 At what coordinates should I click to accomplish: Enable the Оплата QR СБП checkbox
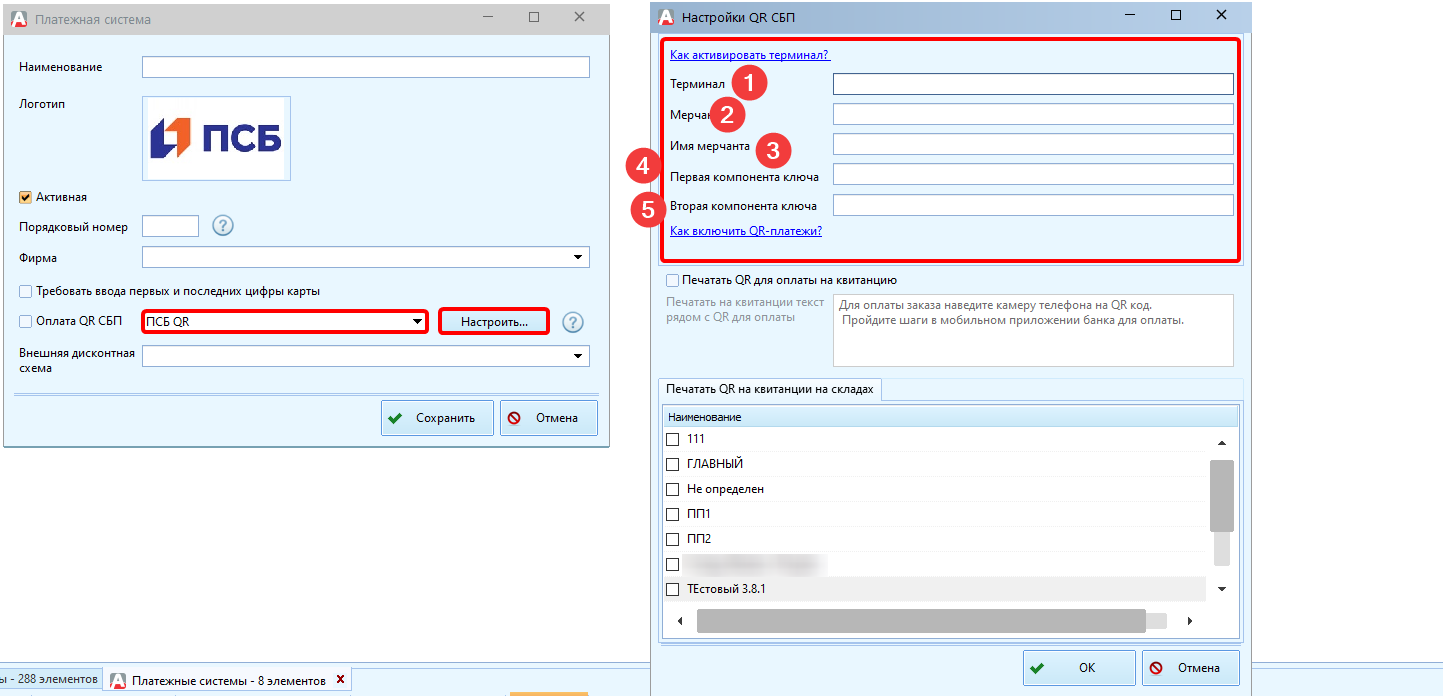point(26,322)
